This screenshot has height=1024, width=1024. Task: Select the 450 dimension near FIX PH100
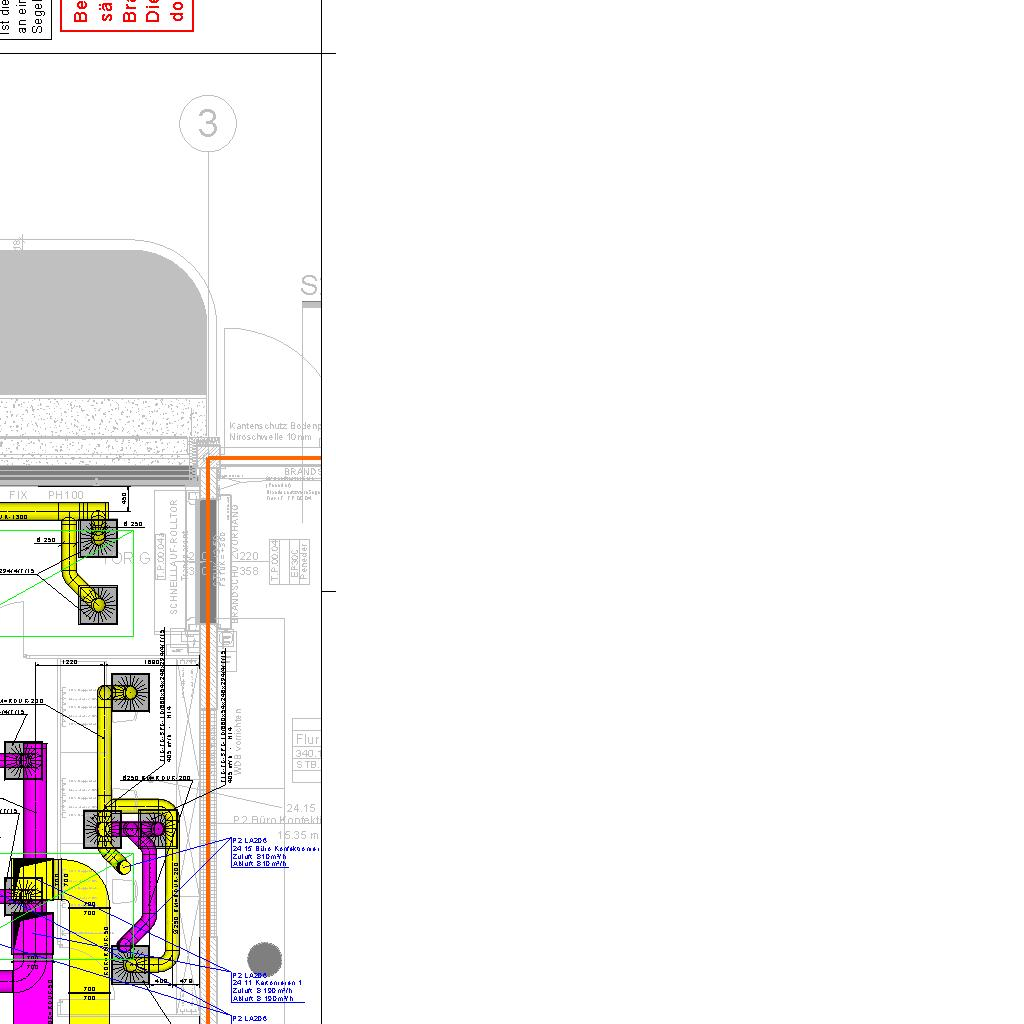[x=124, y=498]
